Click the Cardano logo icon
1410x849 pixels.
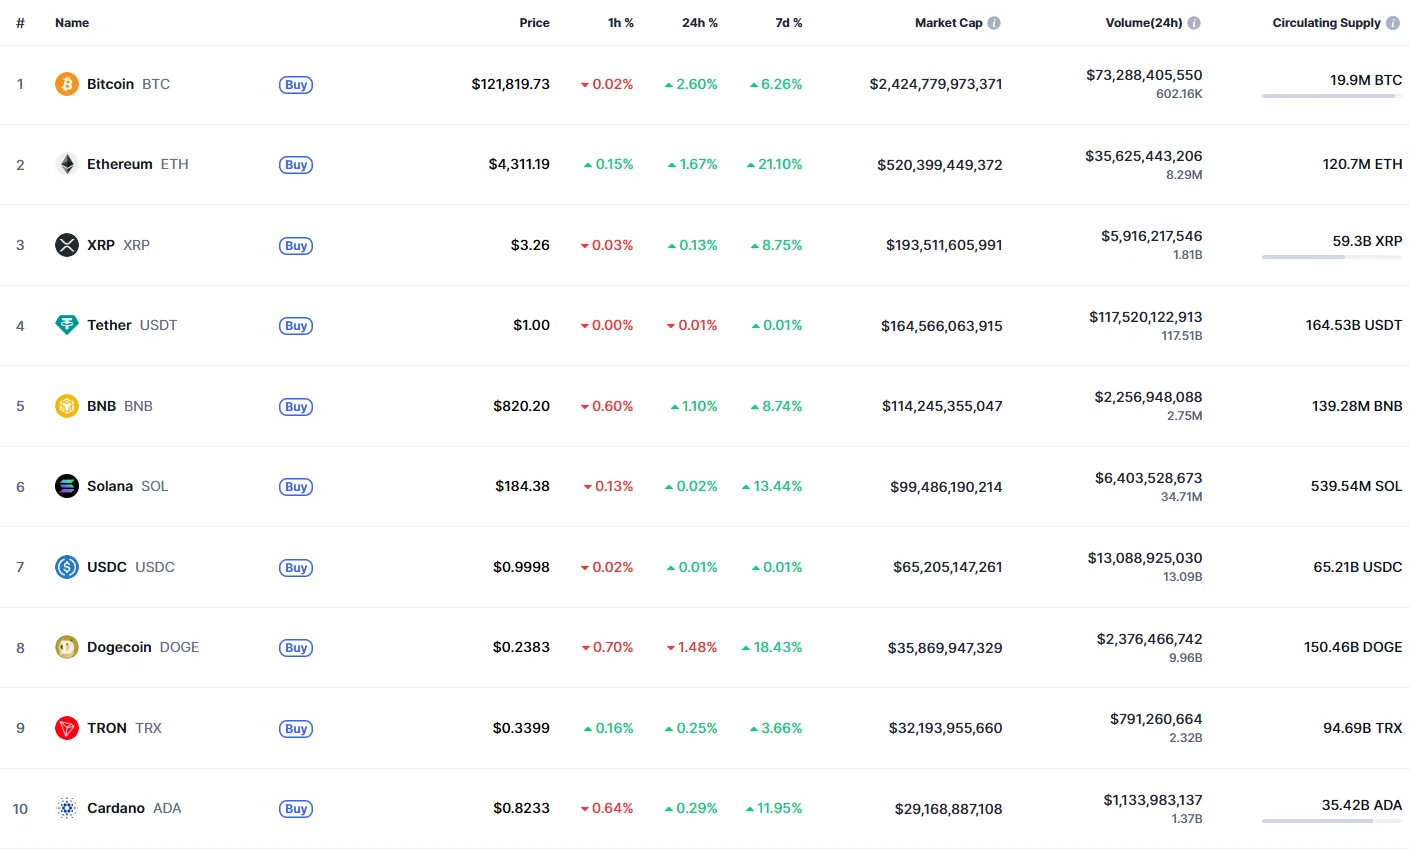pos(67,808)
